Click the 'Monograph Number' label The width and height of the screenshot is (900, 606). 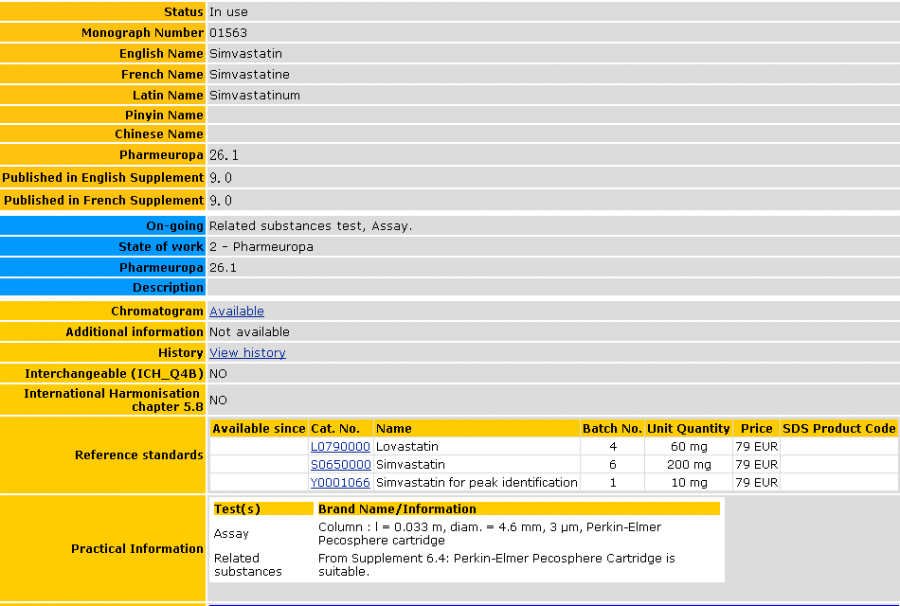tap(142, 33)
